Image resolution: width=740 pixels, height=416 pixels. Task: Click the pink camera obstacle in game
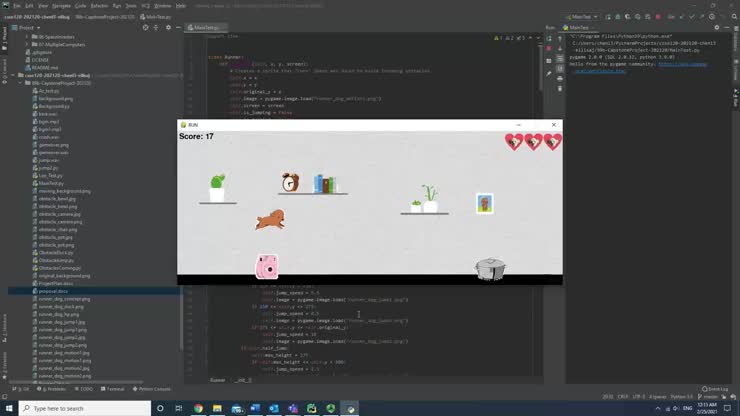pyautogui.click(x=267, y=266)
